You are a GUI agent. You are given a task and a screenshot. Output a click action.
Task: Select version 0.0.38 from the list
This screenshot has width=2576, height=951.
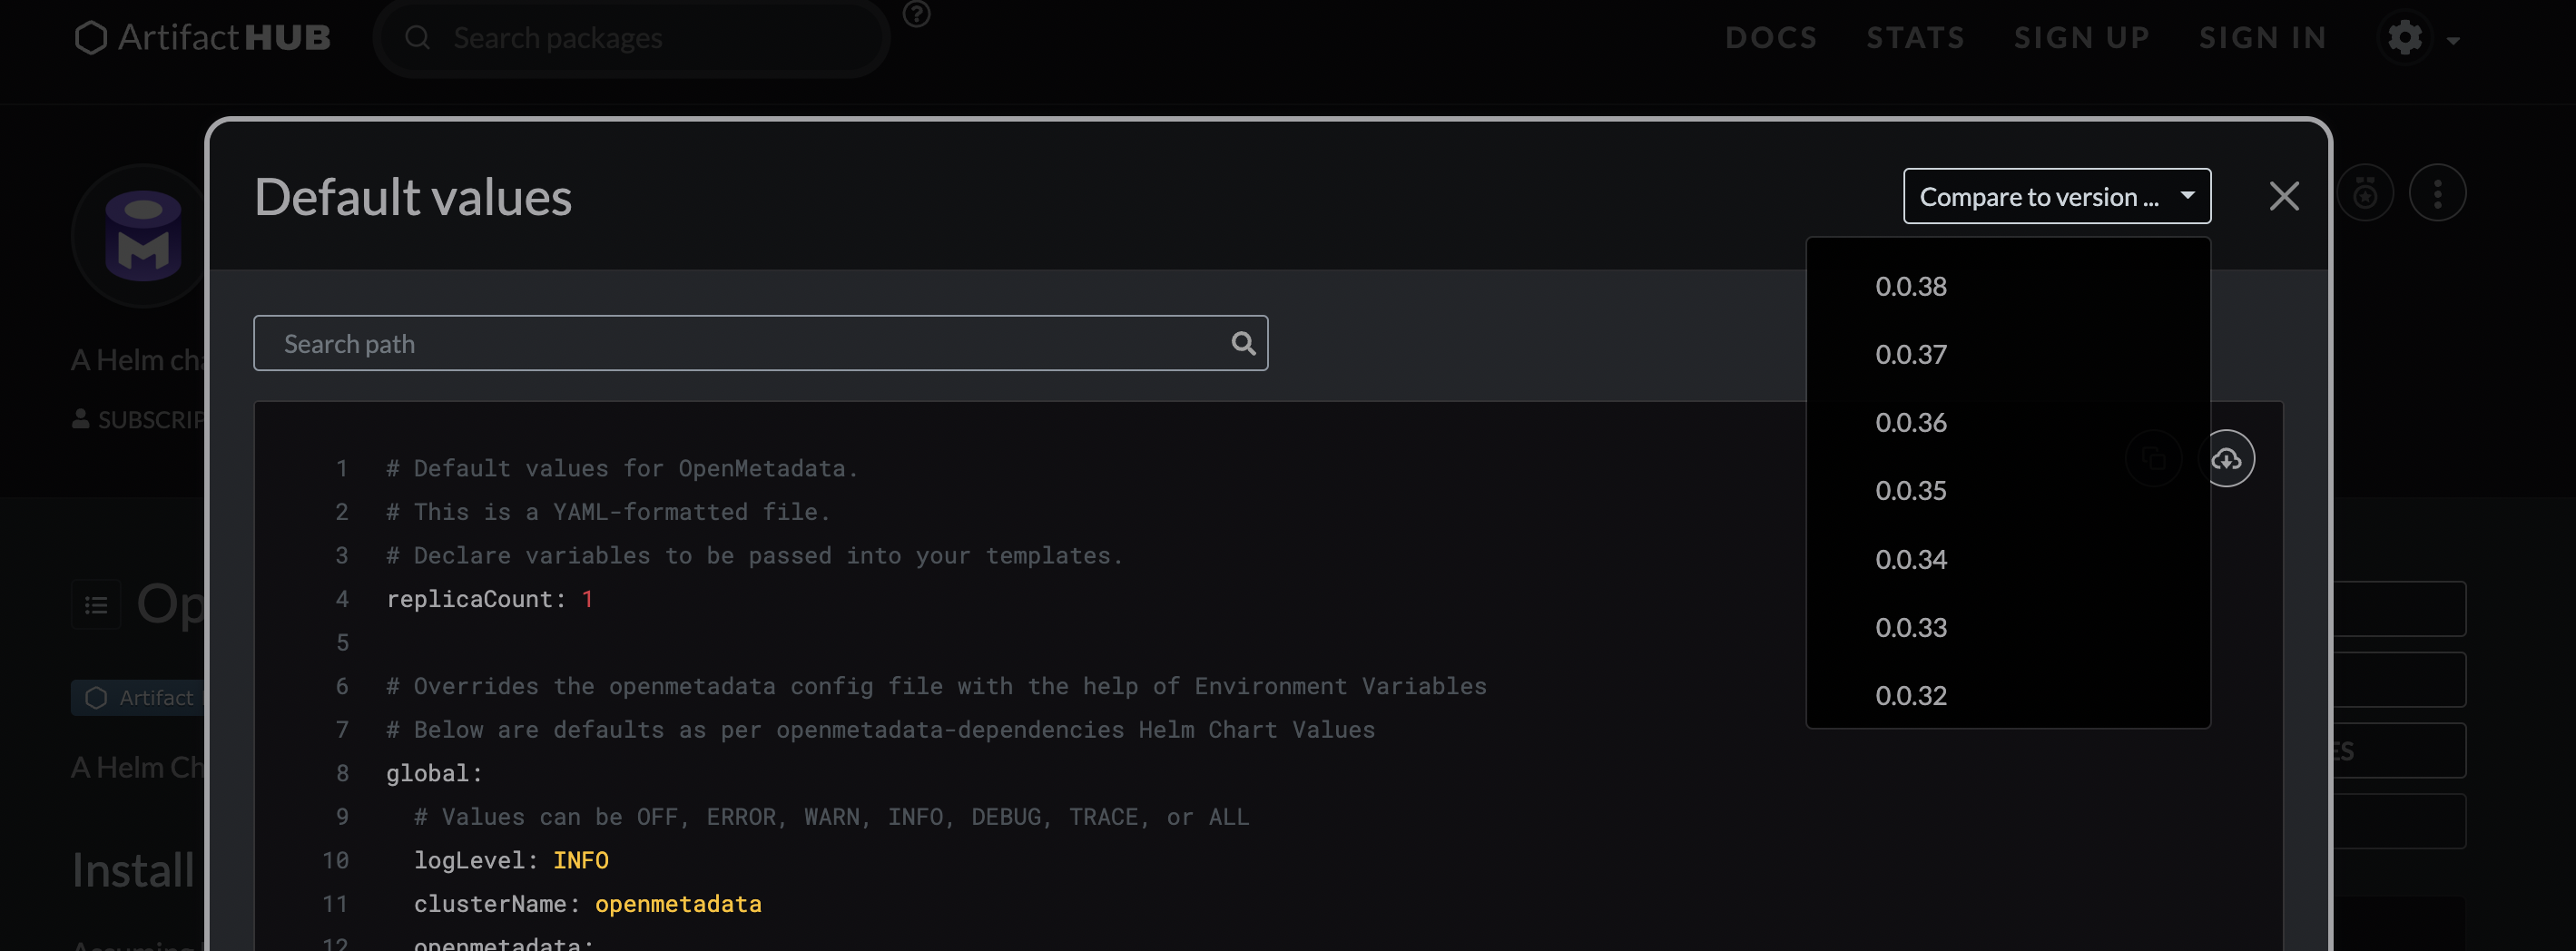[x=1910, y=287]
